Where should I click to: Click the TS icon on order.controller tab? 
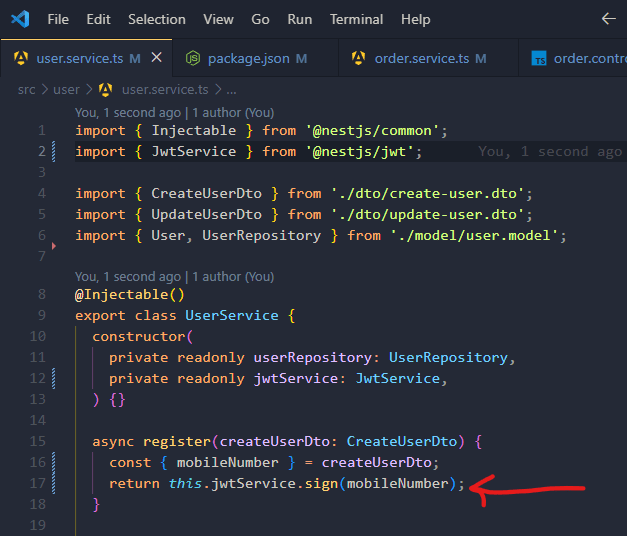(x=539, y=58)
